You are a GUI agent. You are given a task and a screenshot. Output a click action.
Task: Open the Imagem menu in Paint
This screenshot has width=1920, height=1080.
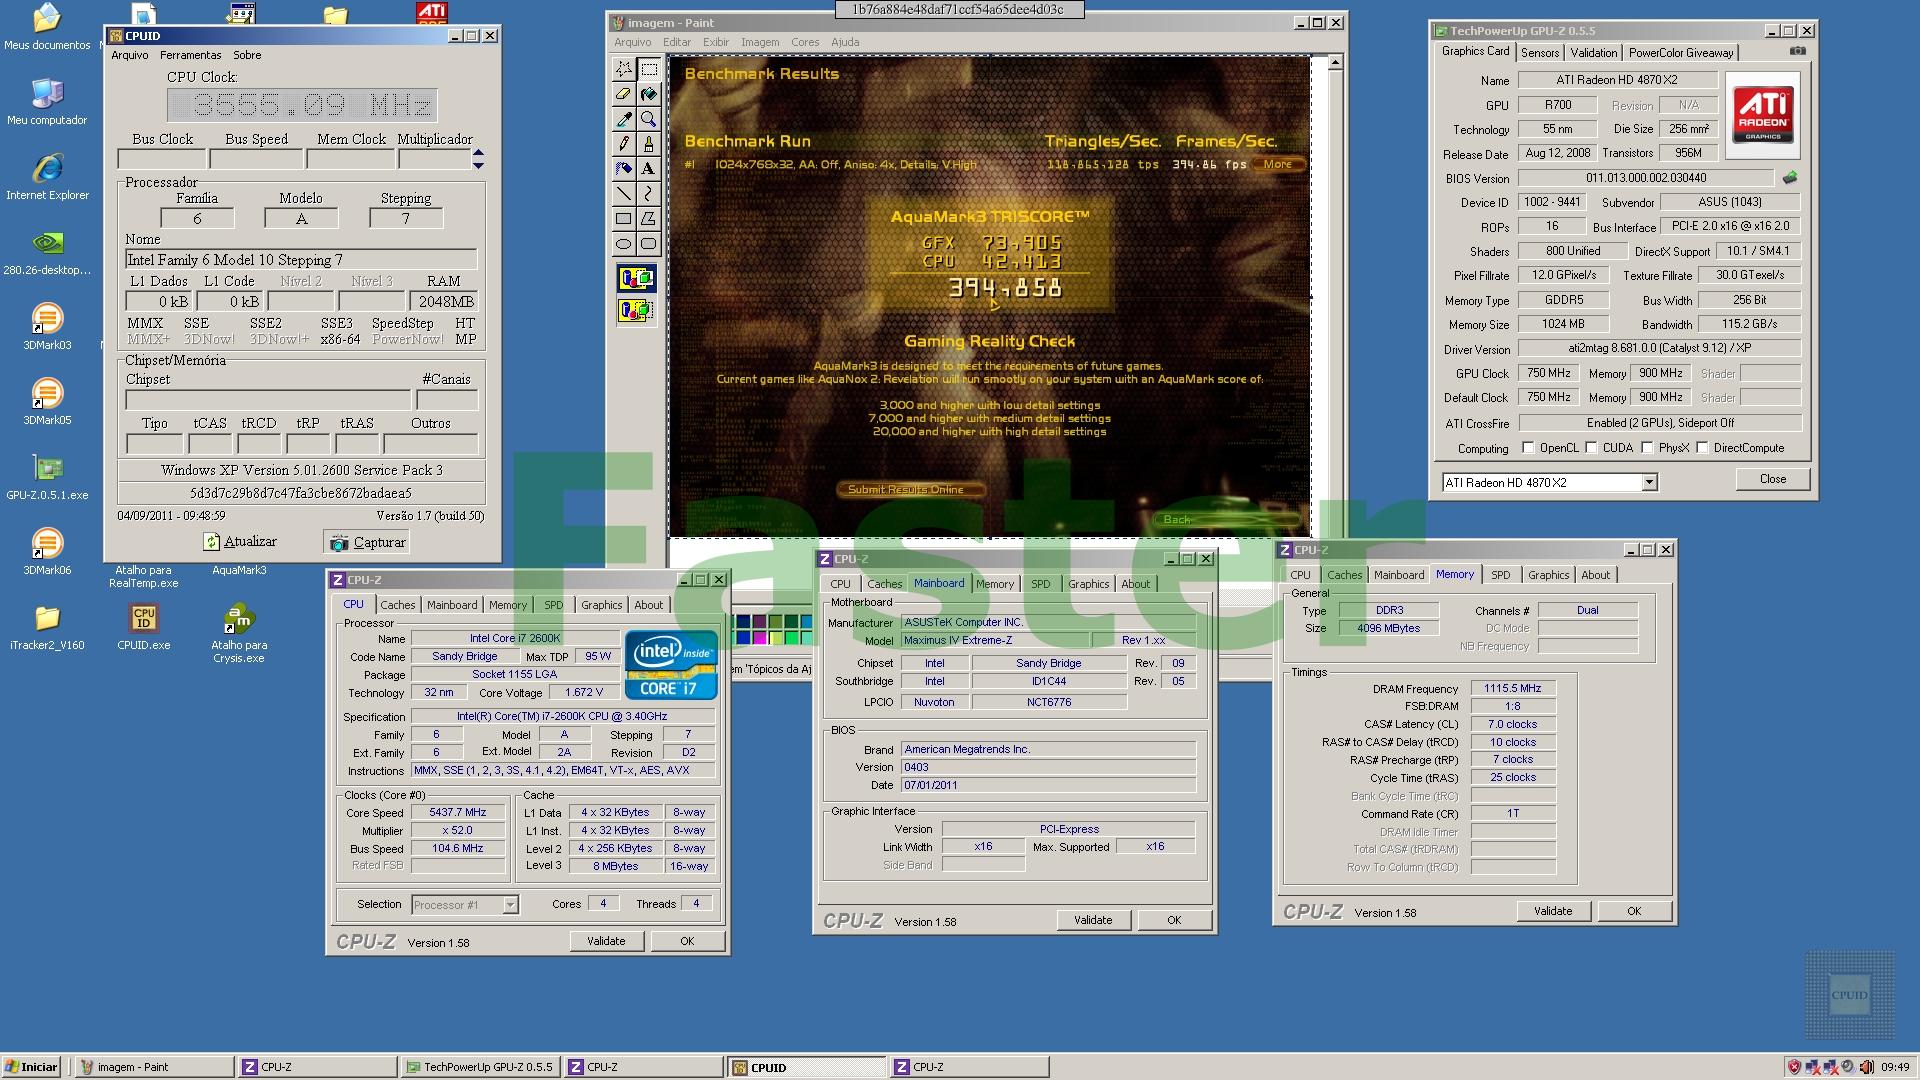[760, 42]
